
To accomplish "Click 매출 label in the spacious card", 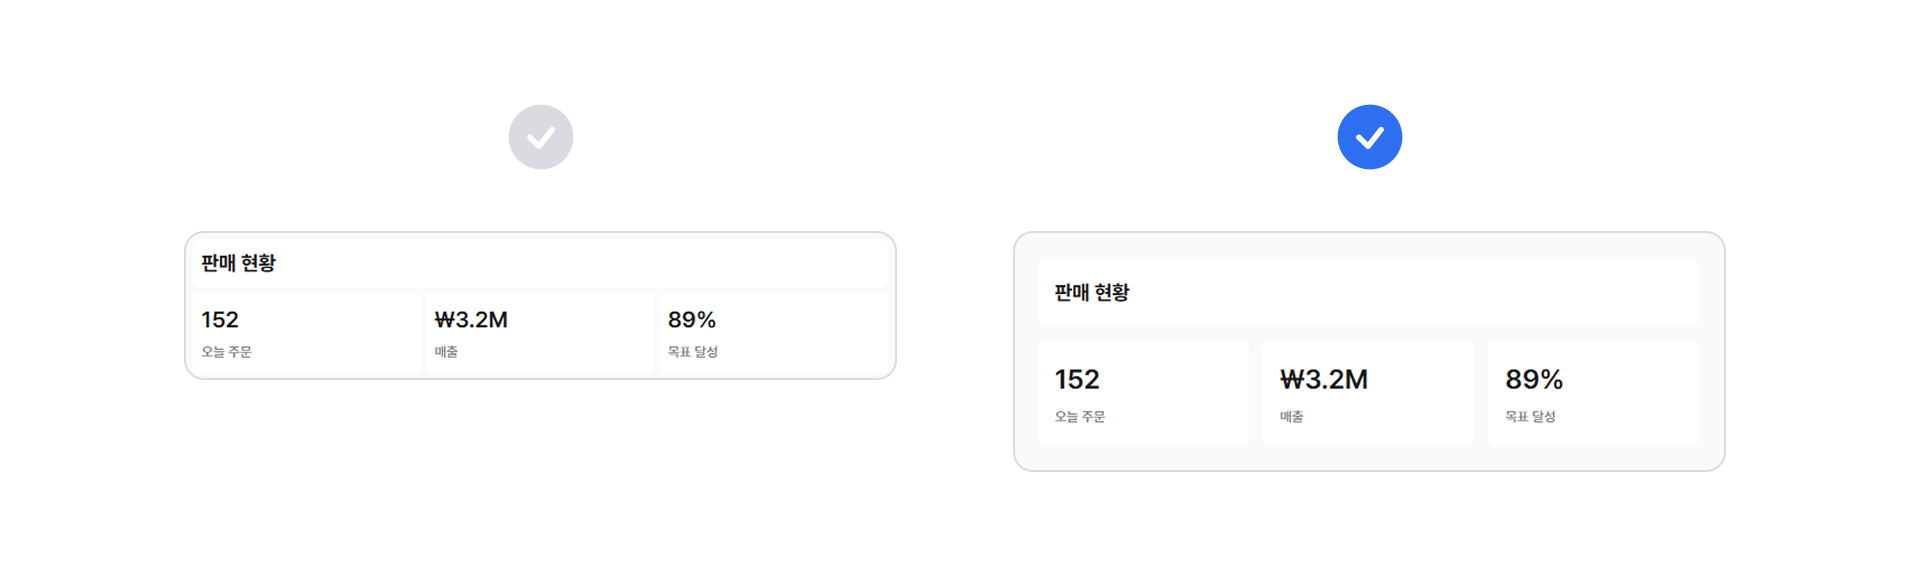I will point(1292,417).
